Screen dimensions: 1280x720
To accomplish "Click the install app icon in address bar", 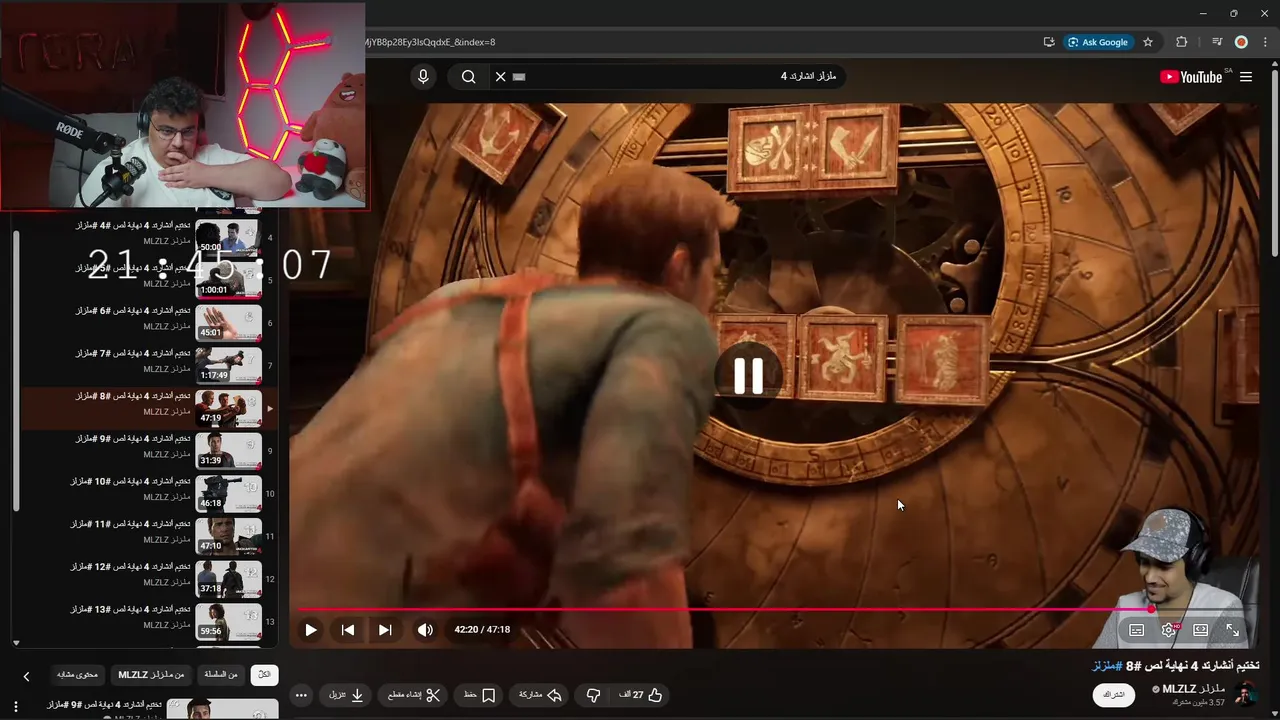I will 1049,42.
